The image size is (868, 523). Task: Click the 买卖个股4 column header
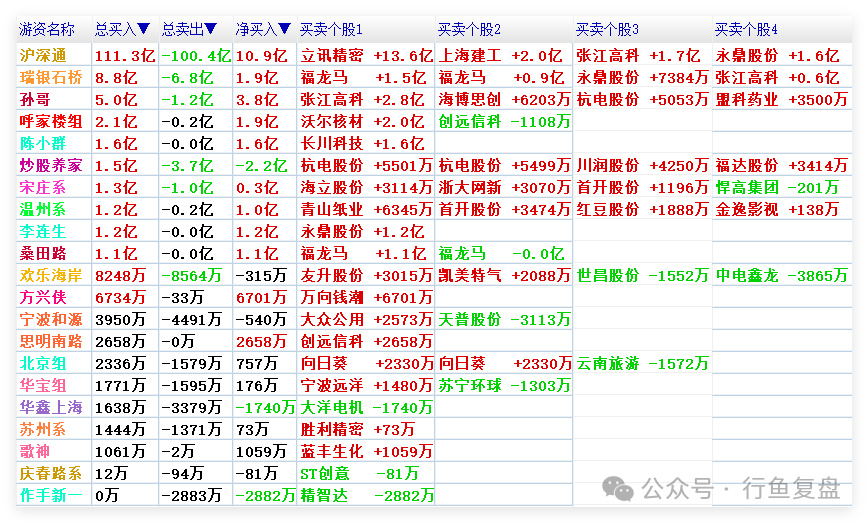746,29
